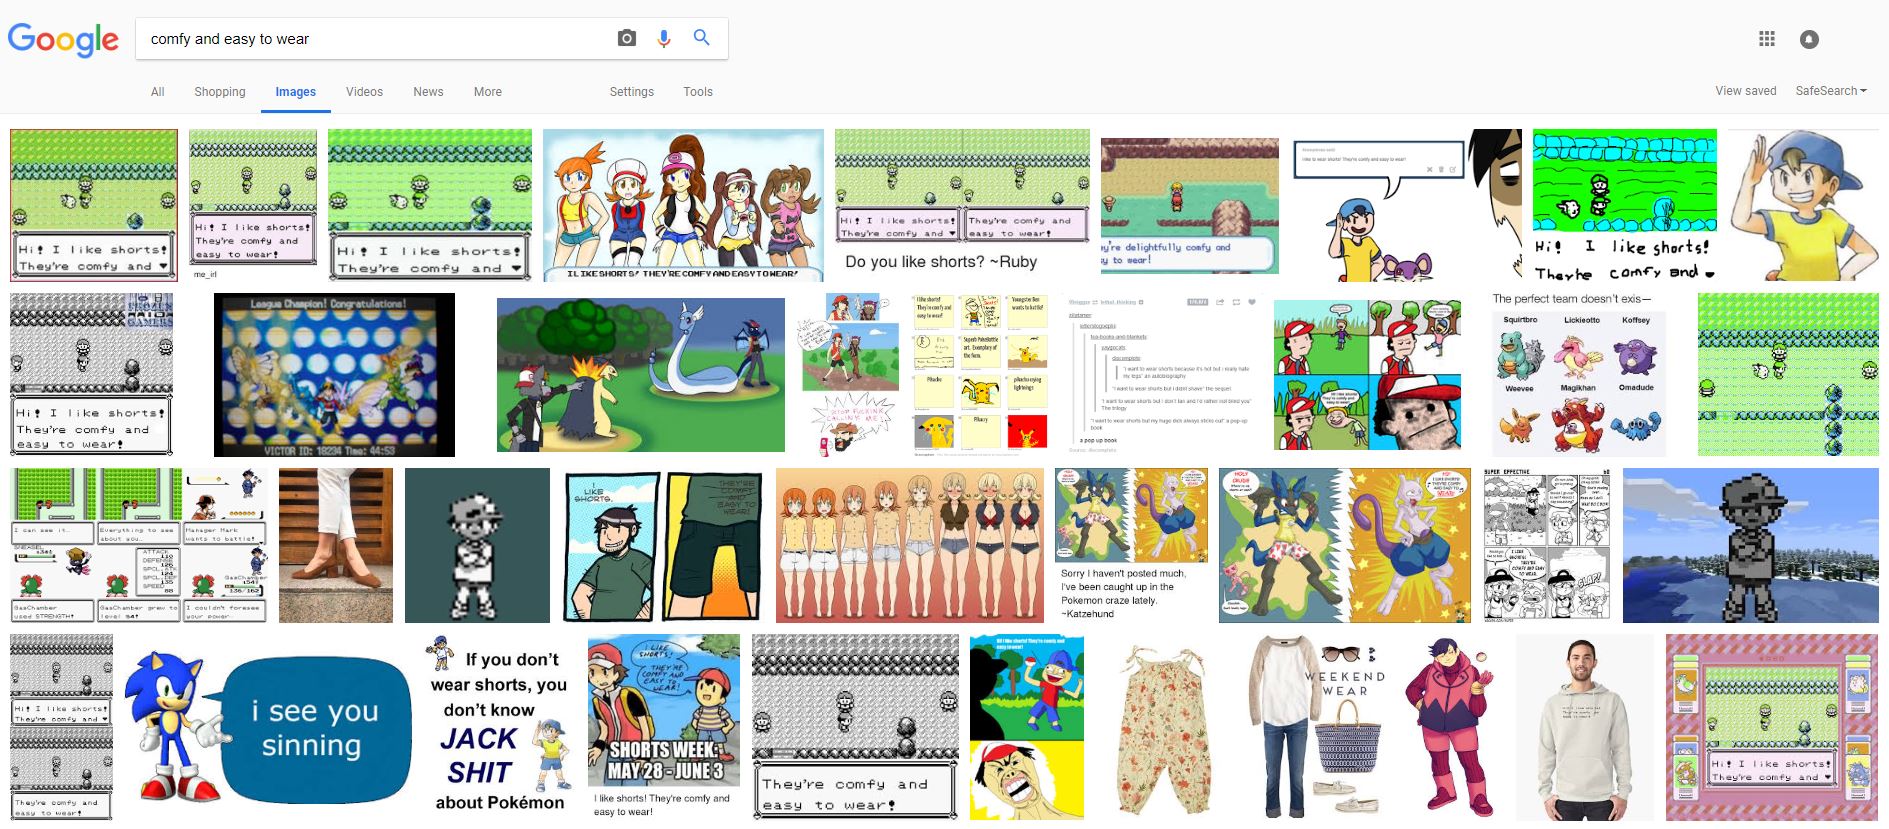The image size is (1889, 829).
Task: Open the 'I like shorts' bearded man comic
Action: click(663, 545)
